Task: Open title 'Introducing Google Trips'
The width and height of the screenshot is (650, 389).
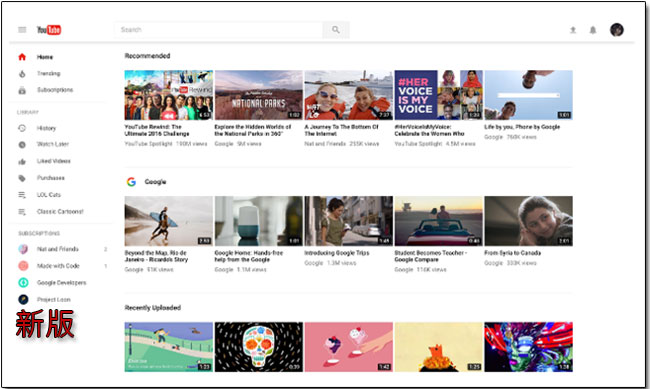Action: coord(337,253)
